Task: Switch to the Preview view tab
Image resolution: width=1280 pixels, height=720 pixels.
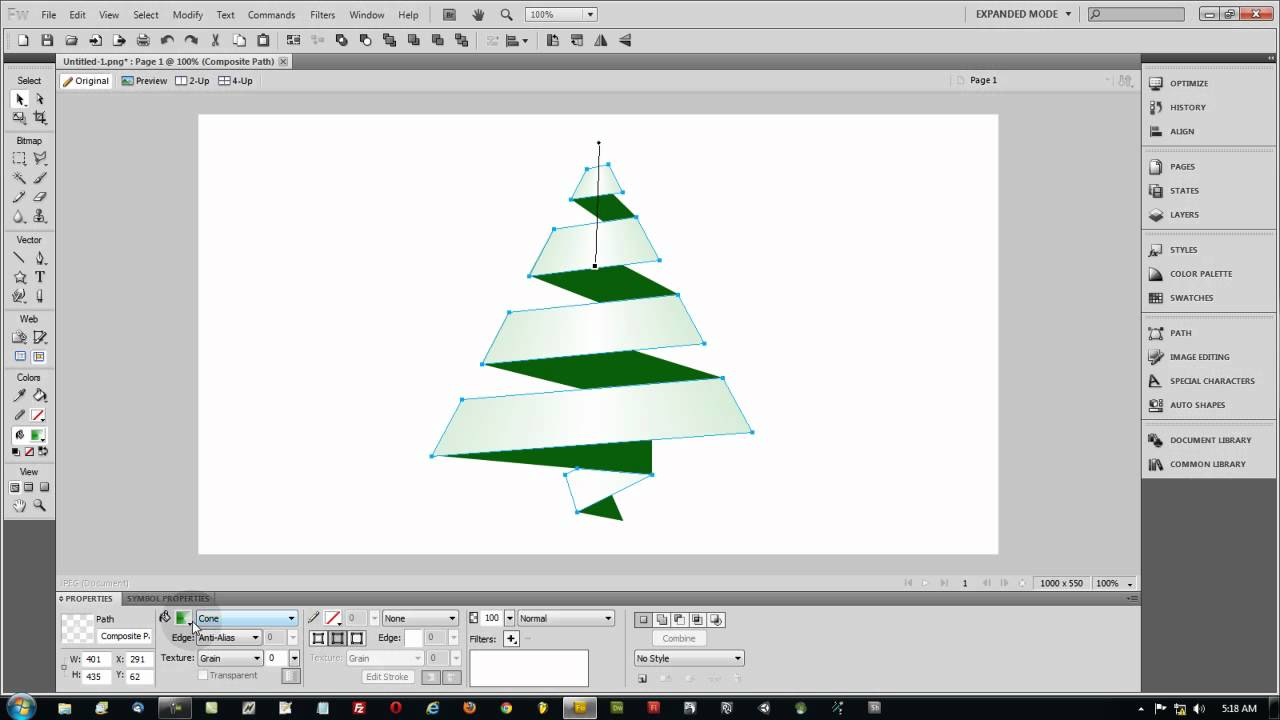Action: point(145,81)
